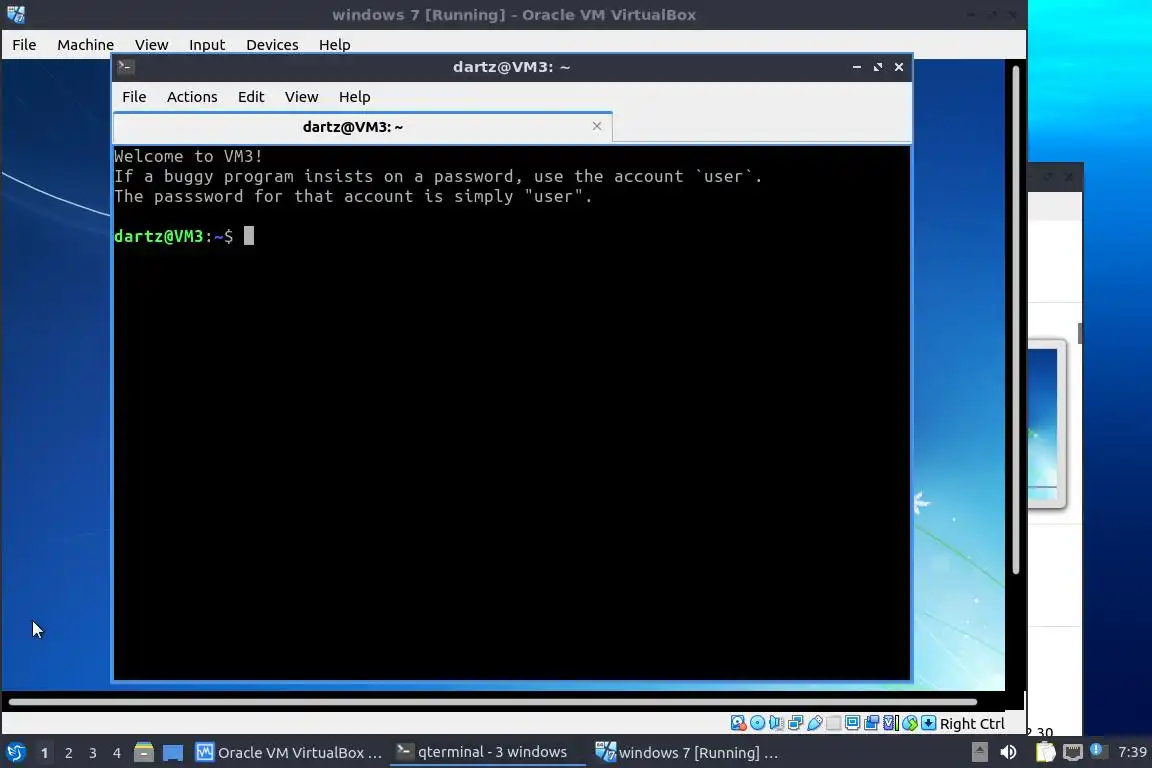Screen dimensions: 1152x768
Task: Switch to windows 7 [Running] taskbar entry
Action: point(686,753)
